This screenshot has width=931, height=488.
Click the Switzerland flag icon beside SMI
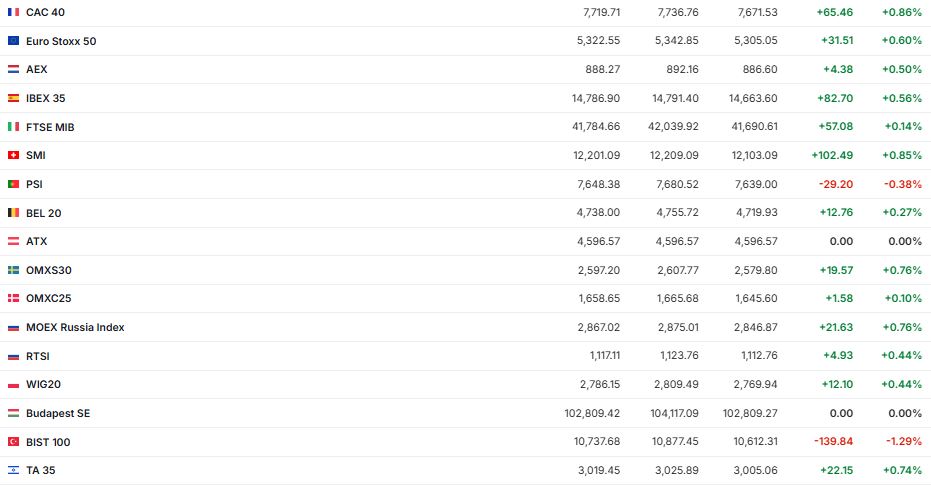(x=13, y=155)
